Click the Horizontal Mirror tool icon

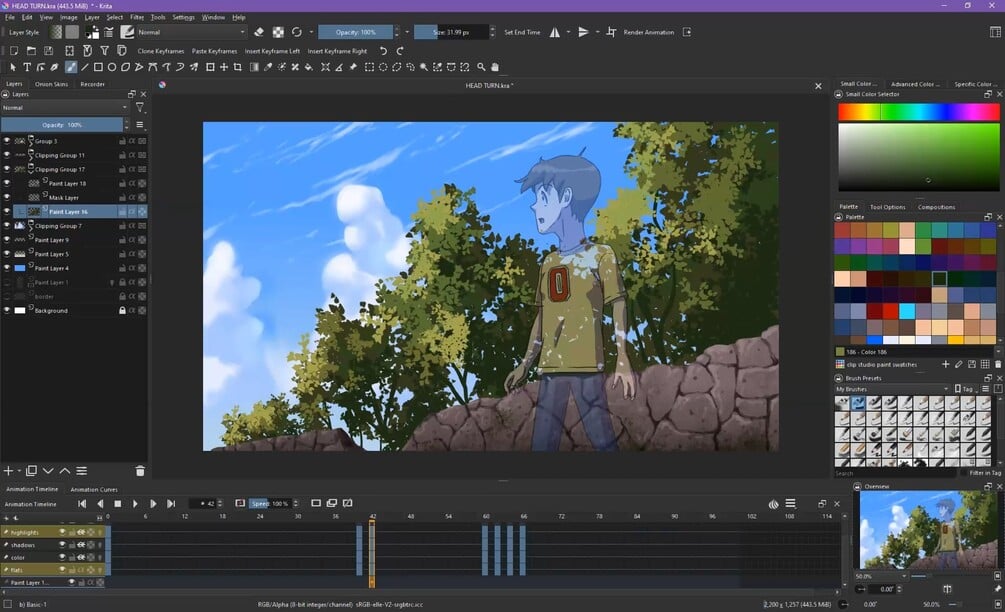[x=554, y=32]
